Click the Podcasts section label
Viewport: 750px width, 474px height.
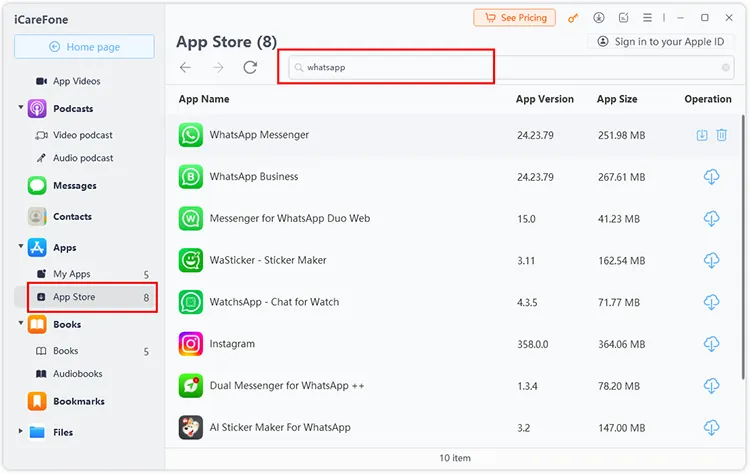[73, 109]
